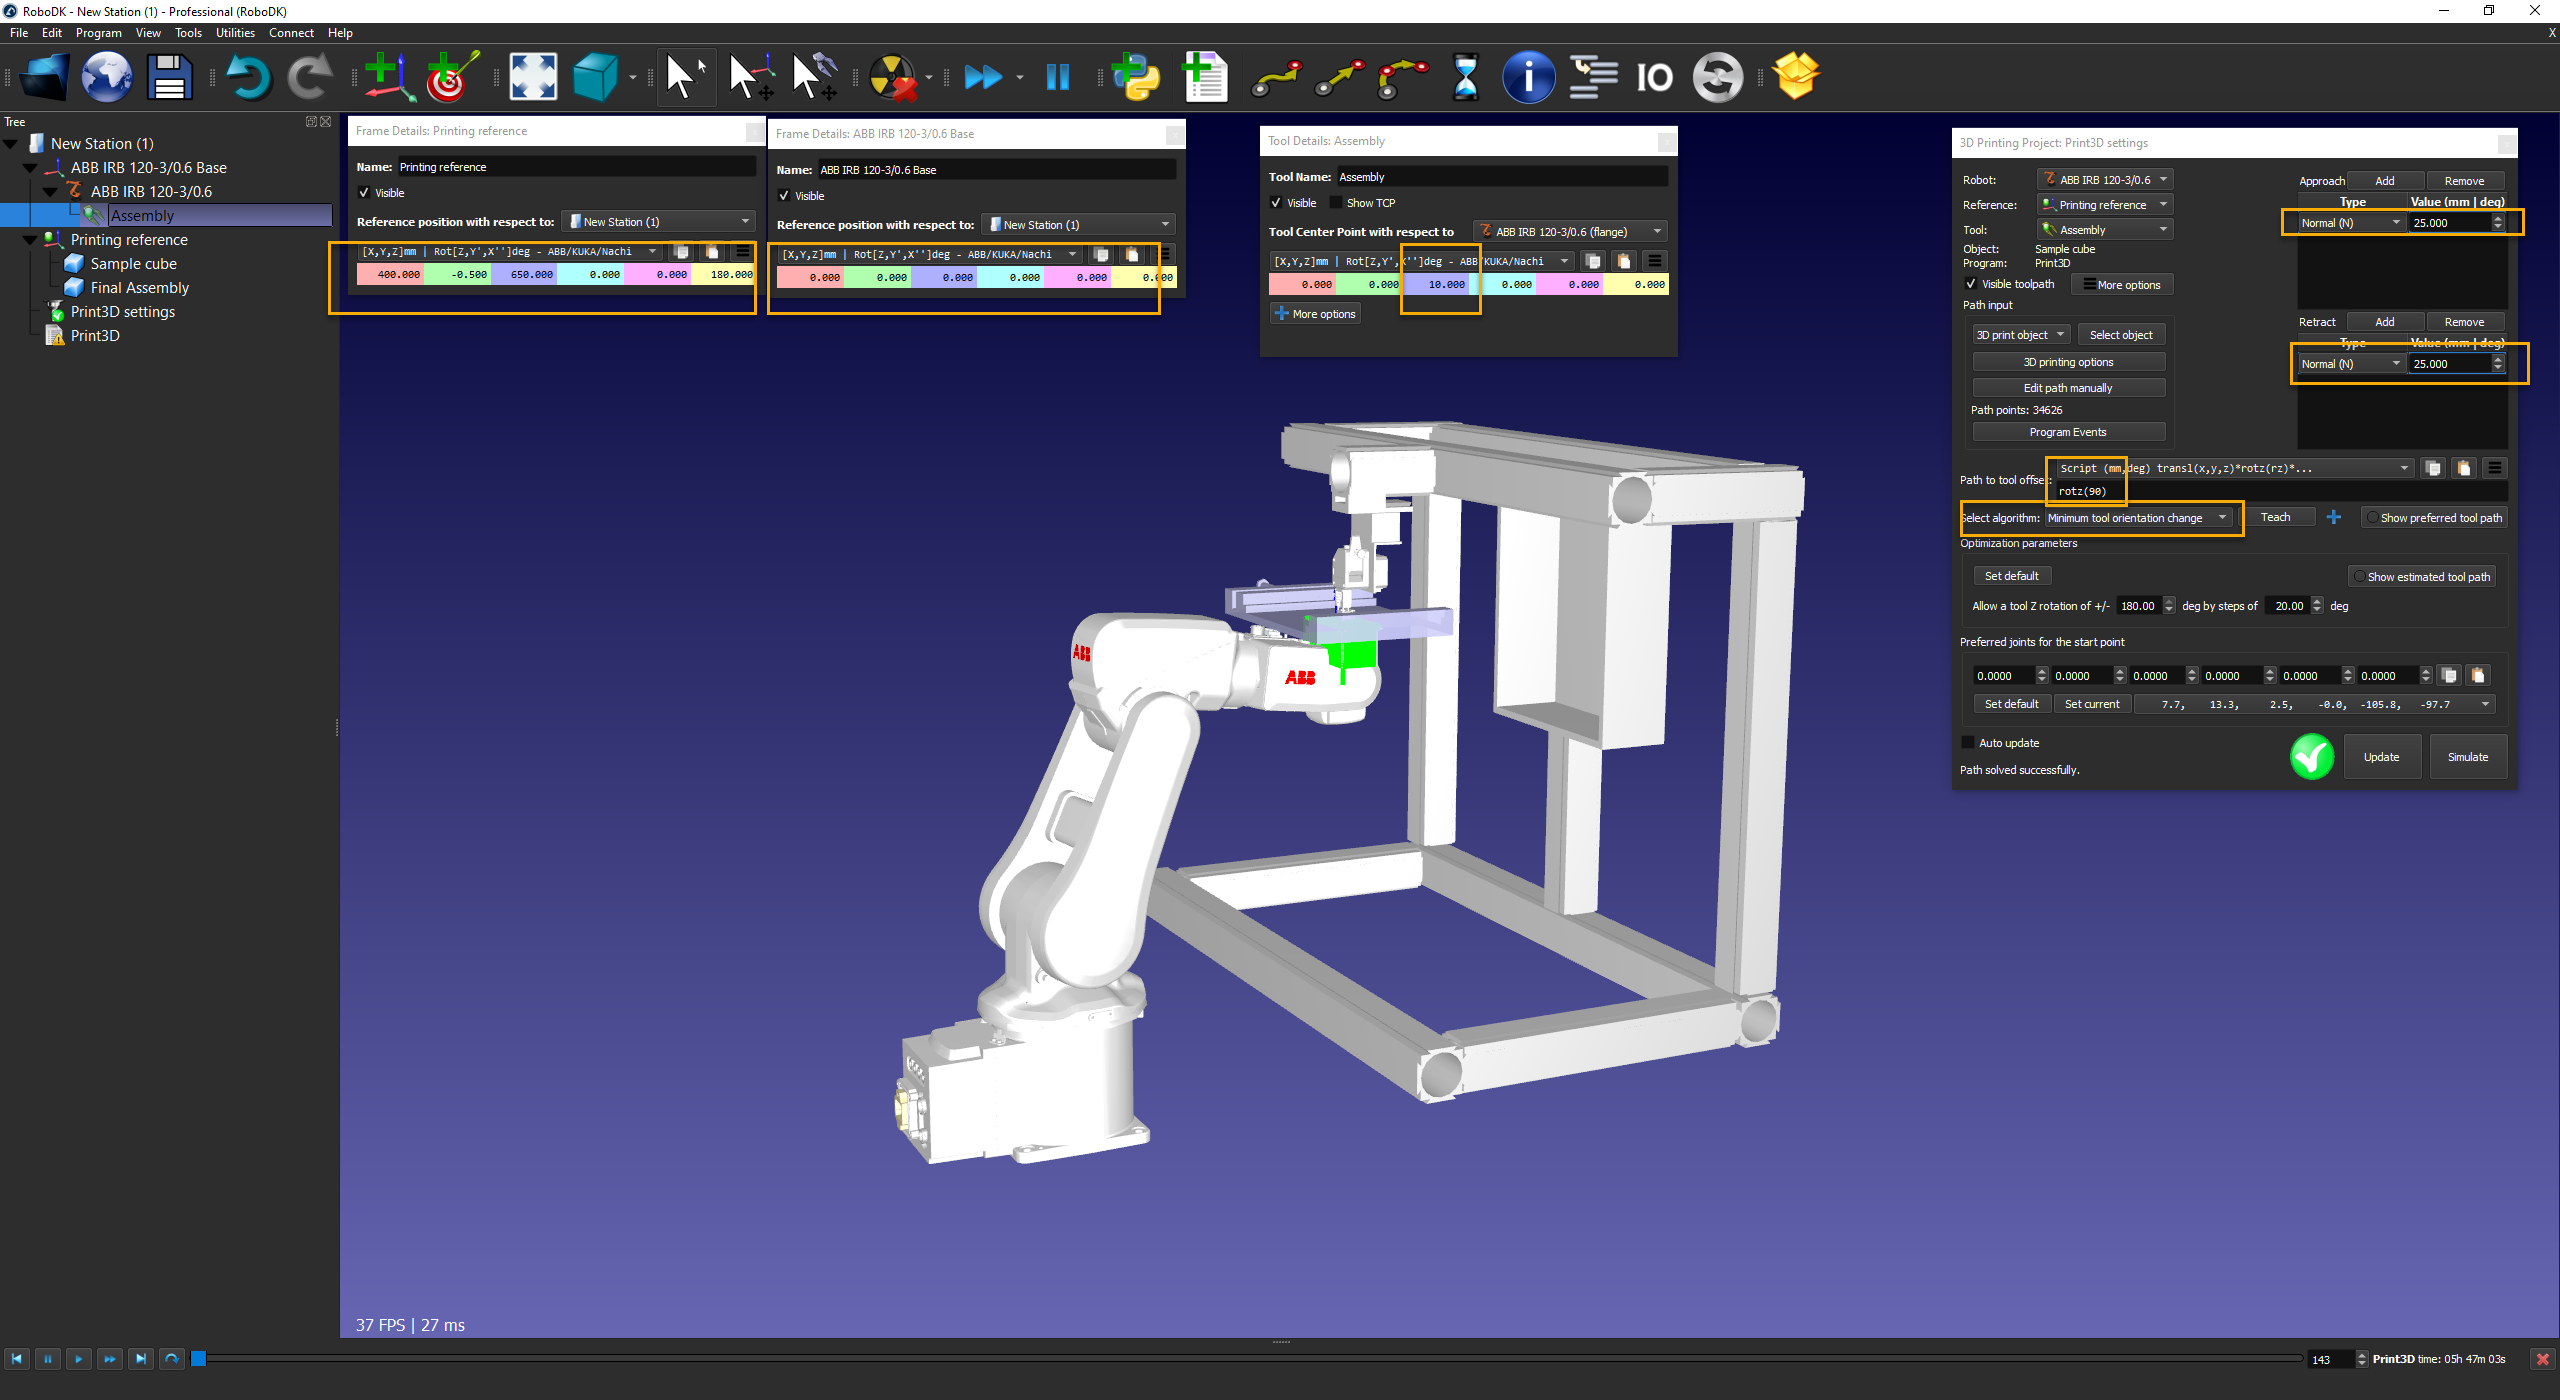2560x1400 pixels.
Task: Save station with floppy disk icon
Action: point(169,77)
